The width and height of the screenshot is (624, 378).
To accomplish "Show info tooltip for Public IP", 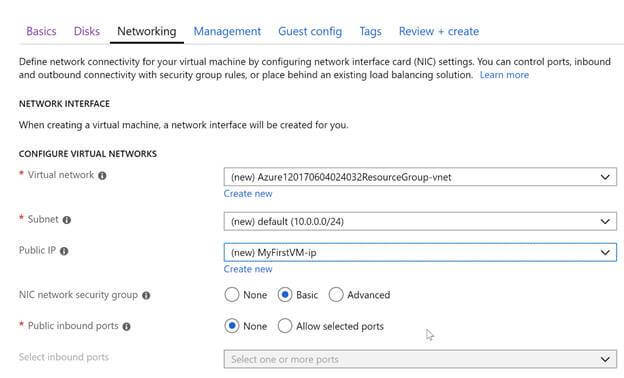I will (64, 251).
